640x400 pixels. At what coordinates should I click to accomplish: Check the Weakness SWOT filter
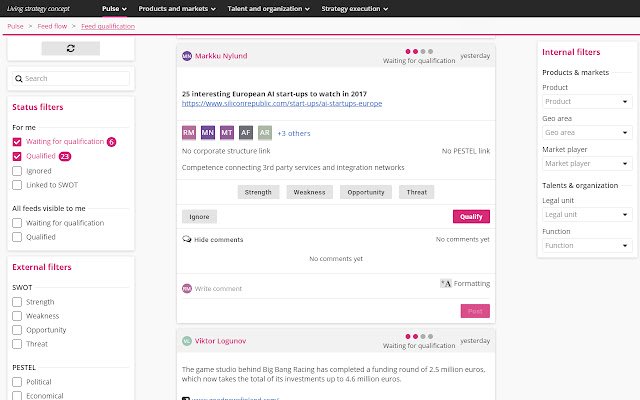point(17,316)
